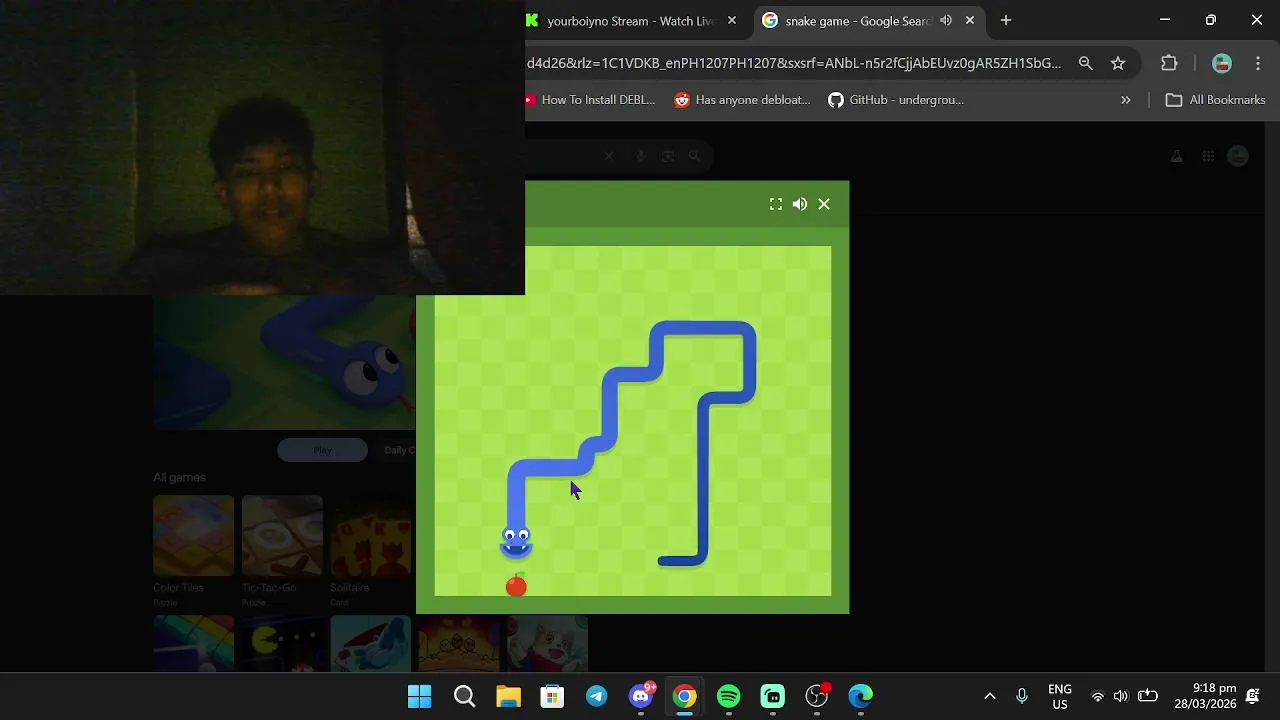
Task: Open Chrome's three-dot menu
Action: [1258, 63]
